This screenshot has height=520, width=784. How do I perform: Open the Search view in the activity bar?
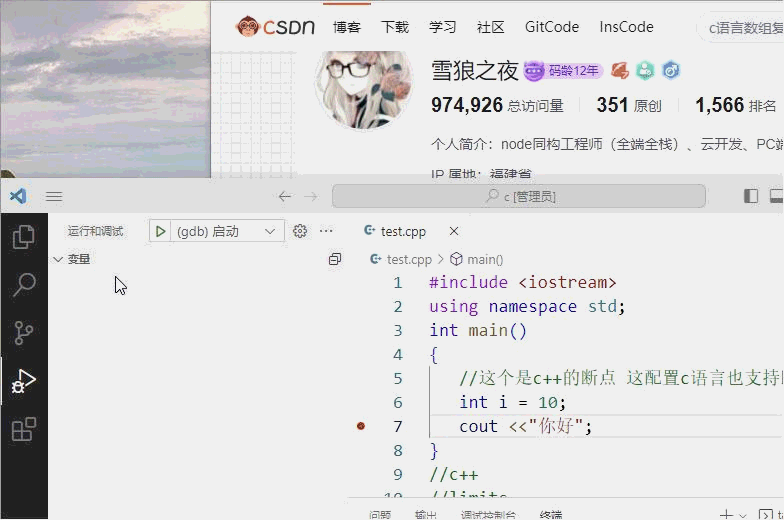(x=24, y=284)
